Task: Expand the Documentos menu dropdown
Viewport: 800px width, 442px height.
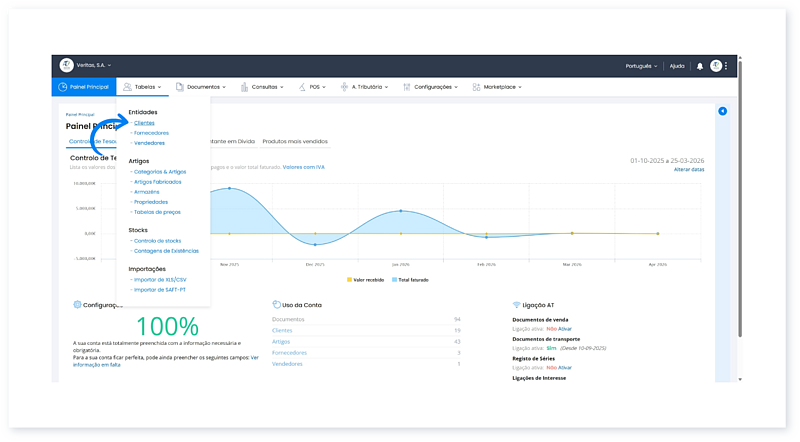Action: (206, 87)
